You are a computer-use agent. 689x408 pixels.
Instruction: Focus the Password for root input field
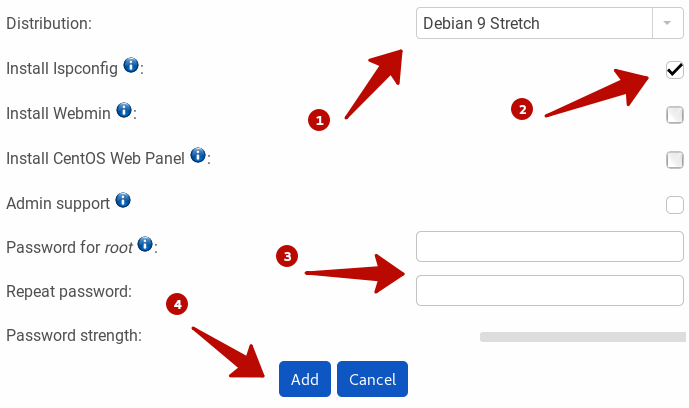pos(550,246)
